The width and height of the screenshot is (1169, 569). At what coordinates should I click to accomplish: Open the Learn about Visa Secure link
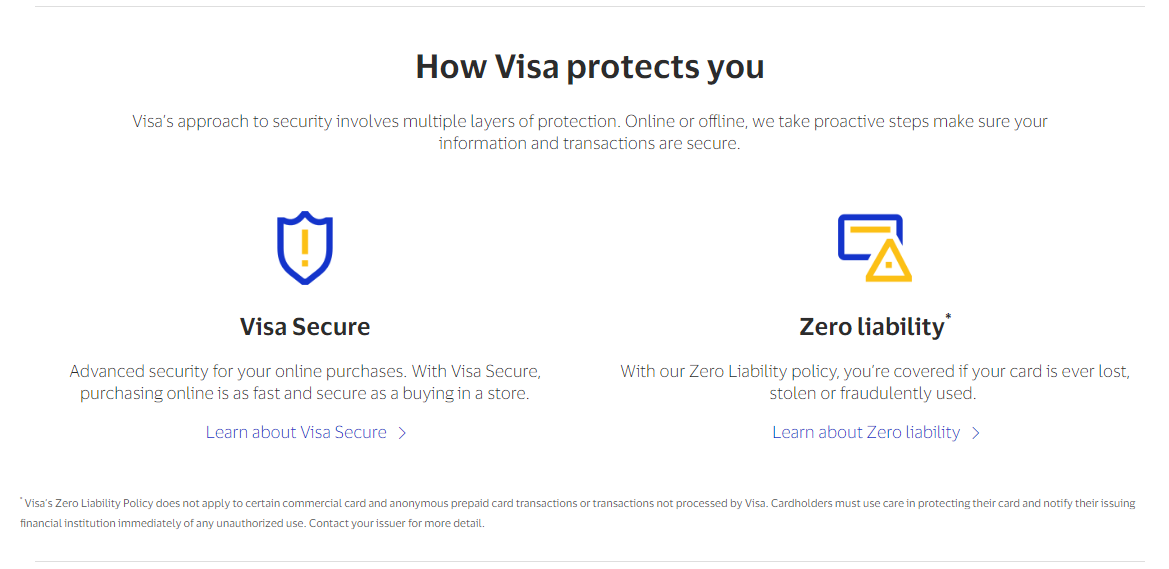tap(306, 433)
